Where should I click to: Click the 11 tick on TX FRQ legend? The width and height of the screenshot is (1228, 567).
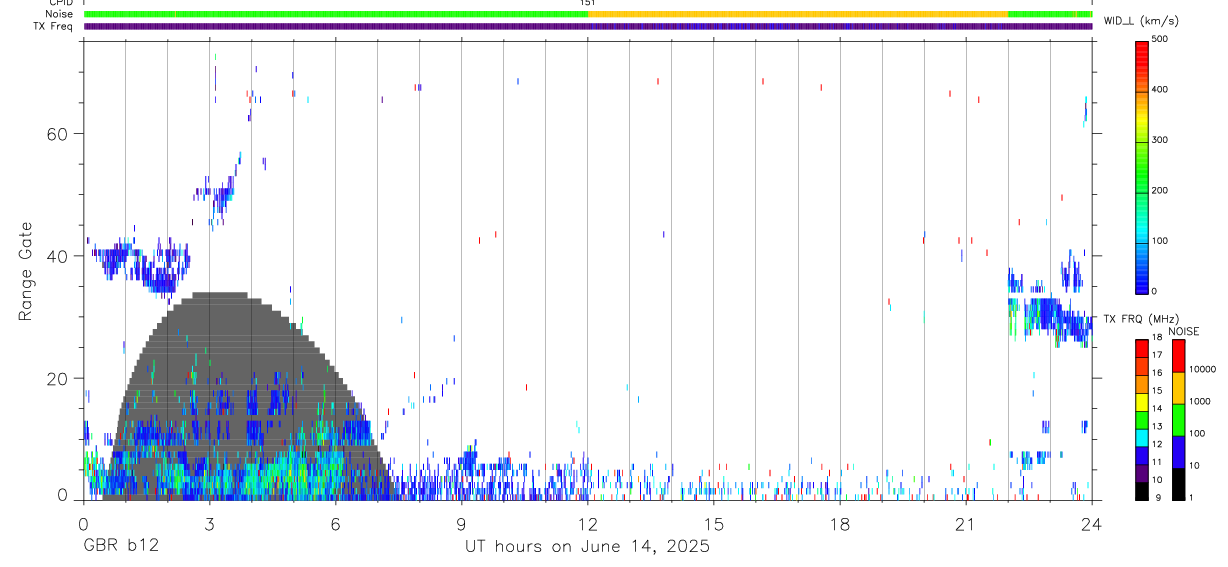(x=1155, y=462)
